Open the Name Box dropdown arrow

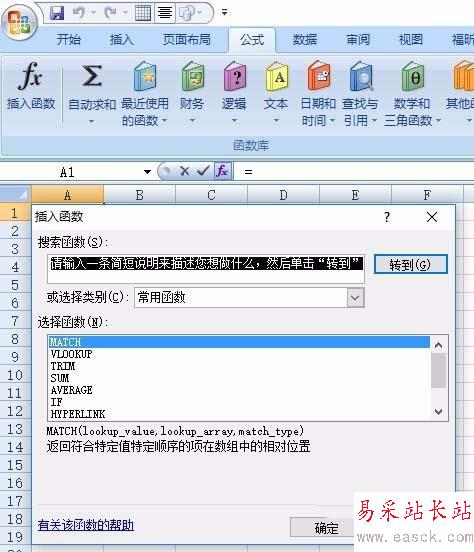pos(148,172)
